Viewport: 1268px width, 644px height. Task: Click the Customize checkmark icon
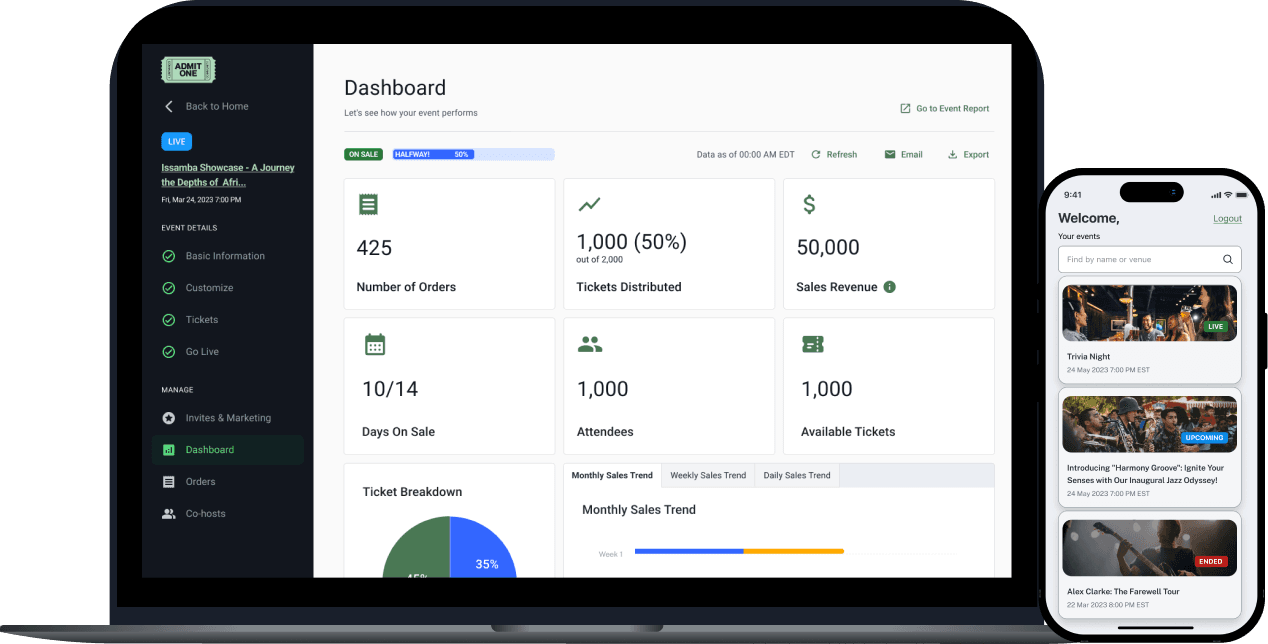tap(169, 288)
